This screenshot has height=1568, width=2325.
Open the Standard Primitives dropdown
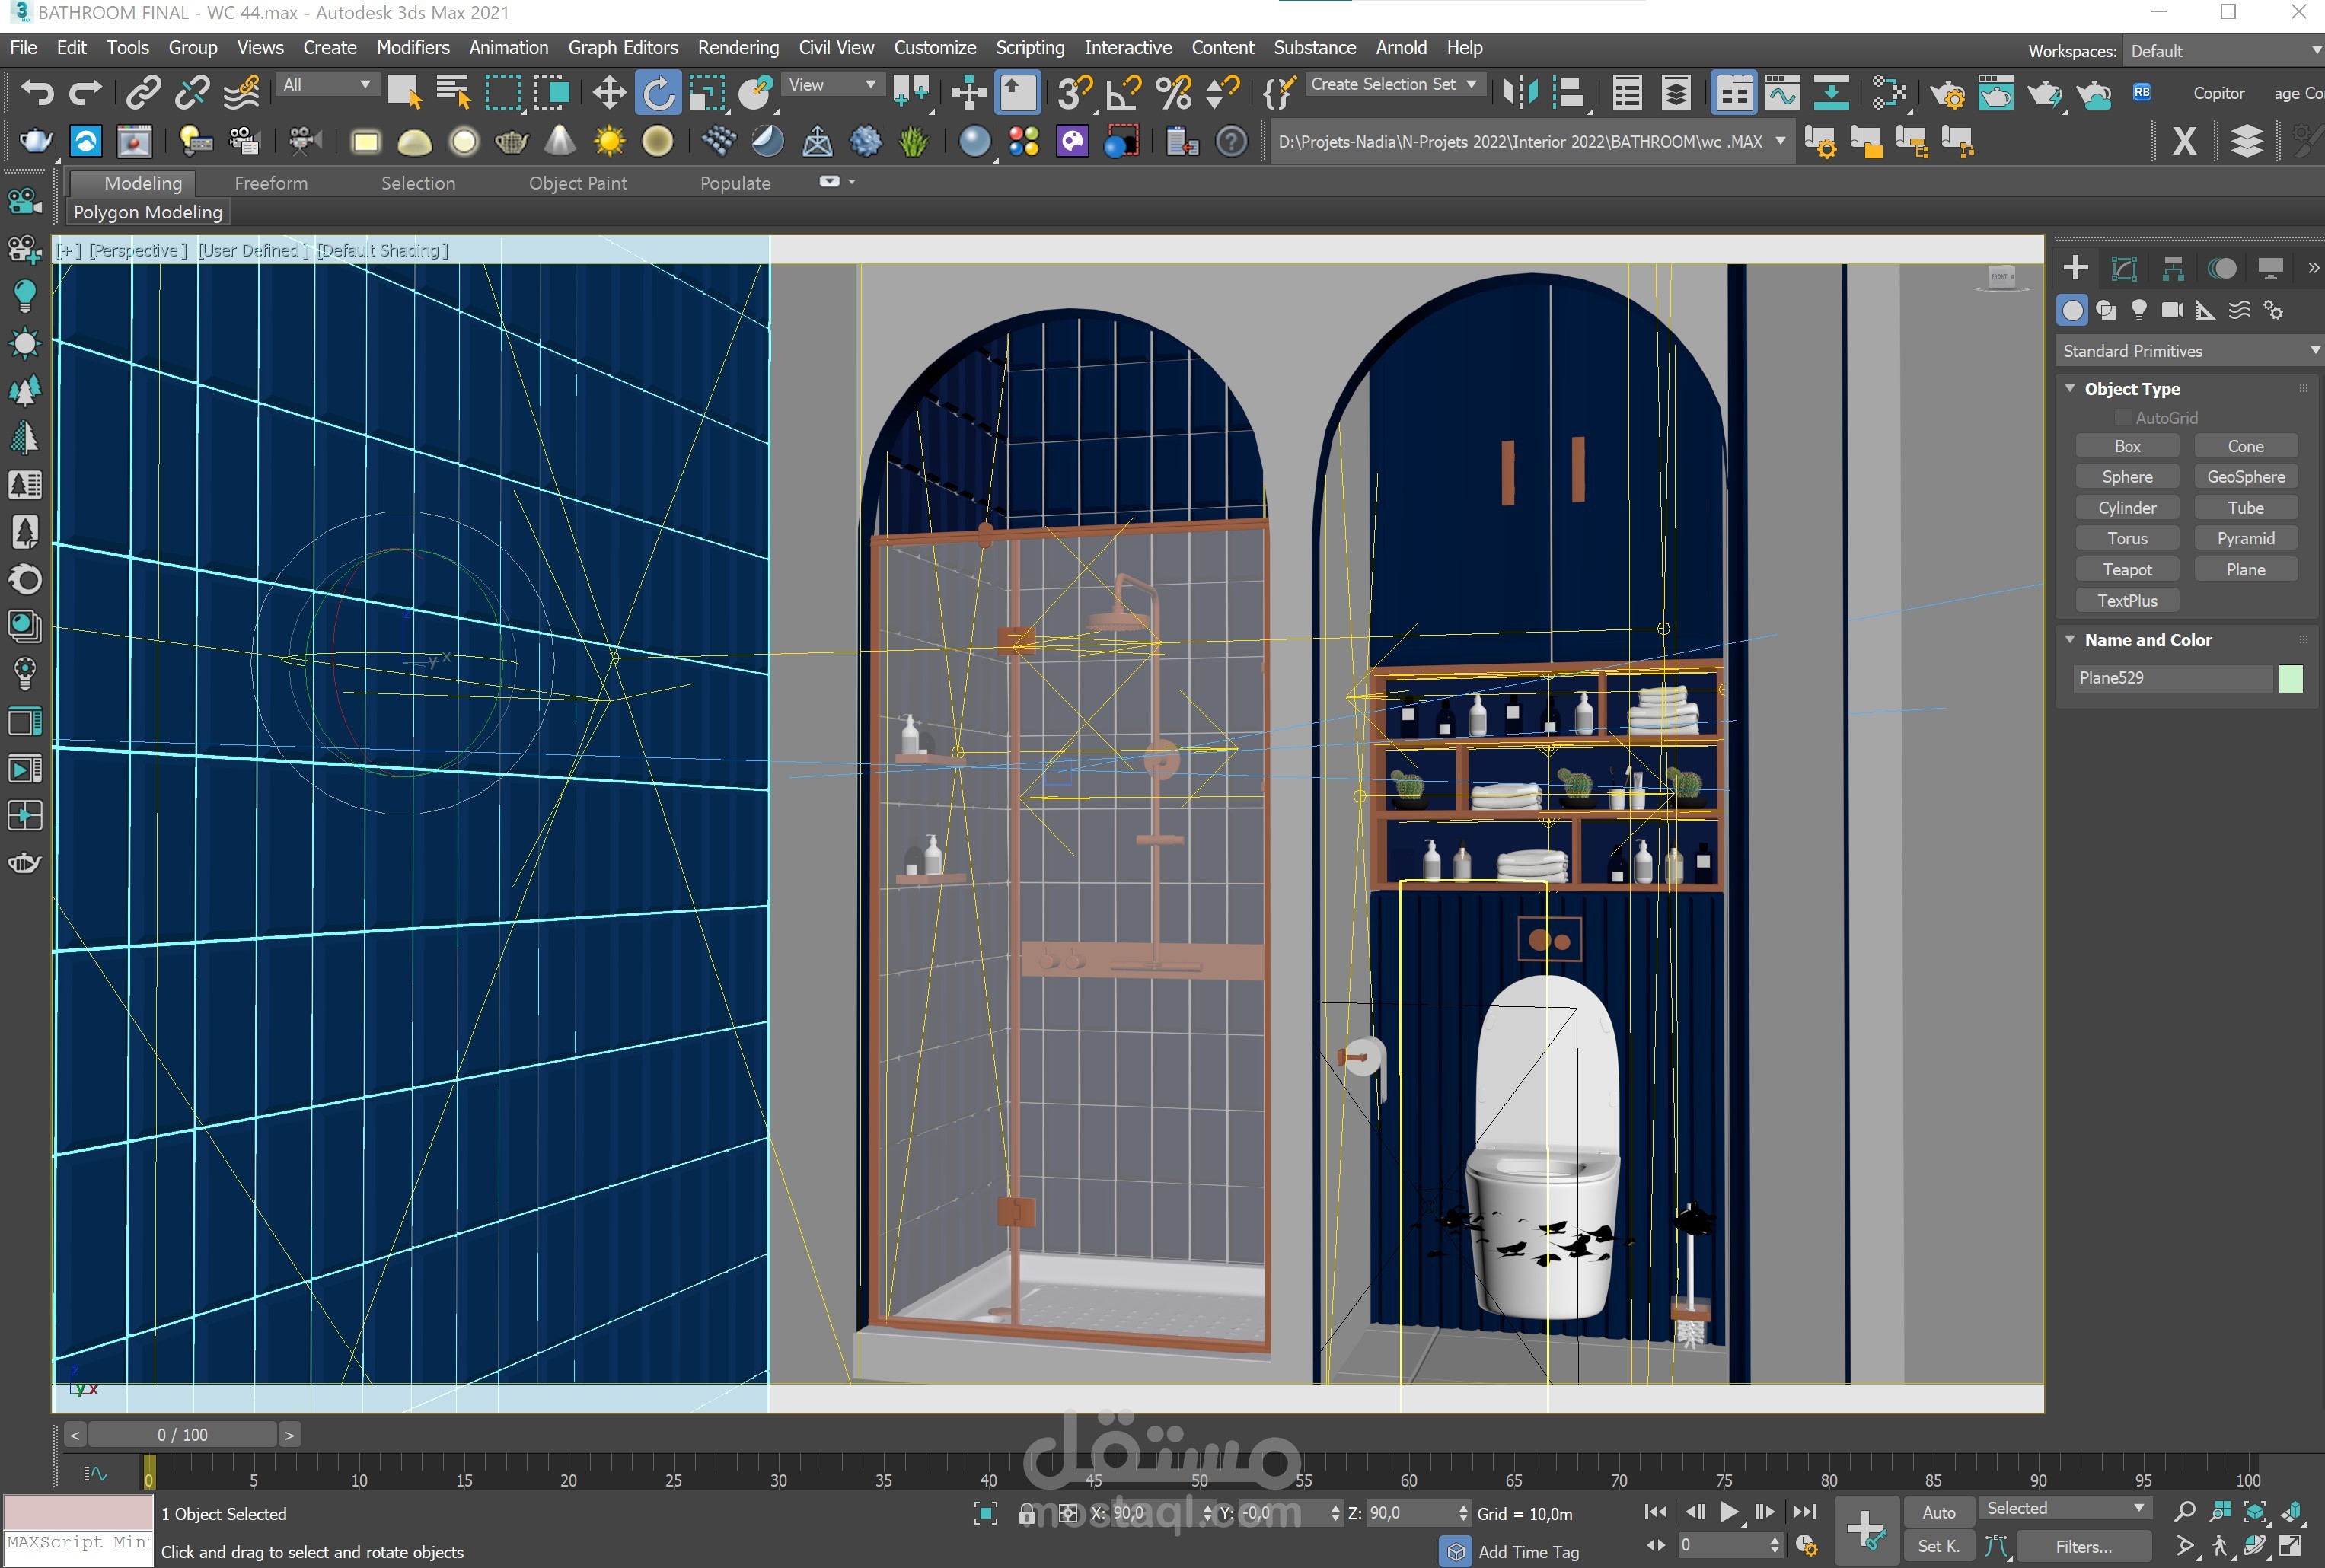point(2188,351)
